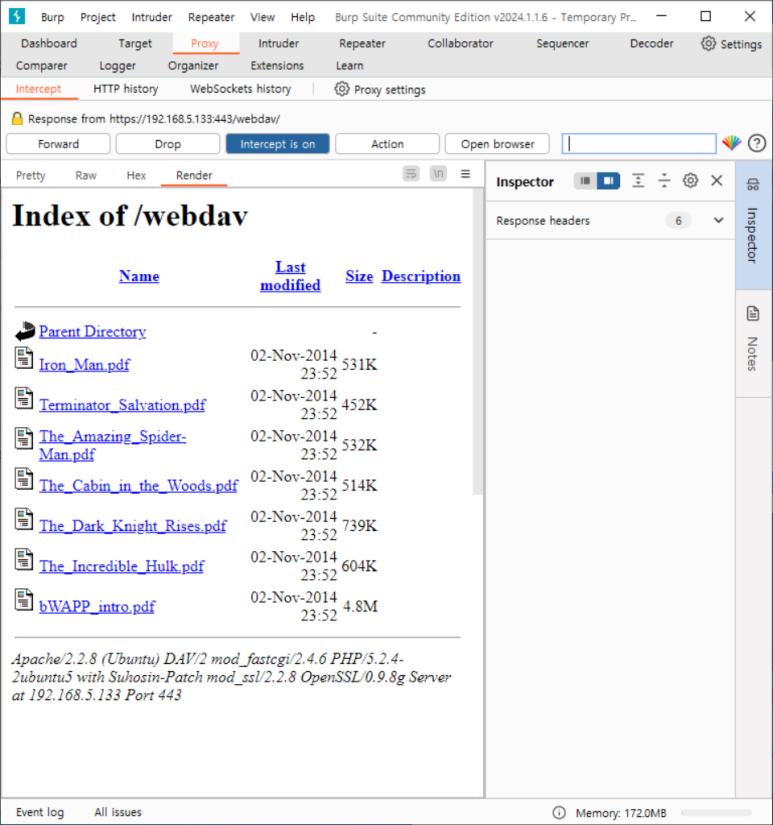Open the Project menu
Image resolution: width=773 pixels, height=825 pixels.
click(98, 17)
